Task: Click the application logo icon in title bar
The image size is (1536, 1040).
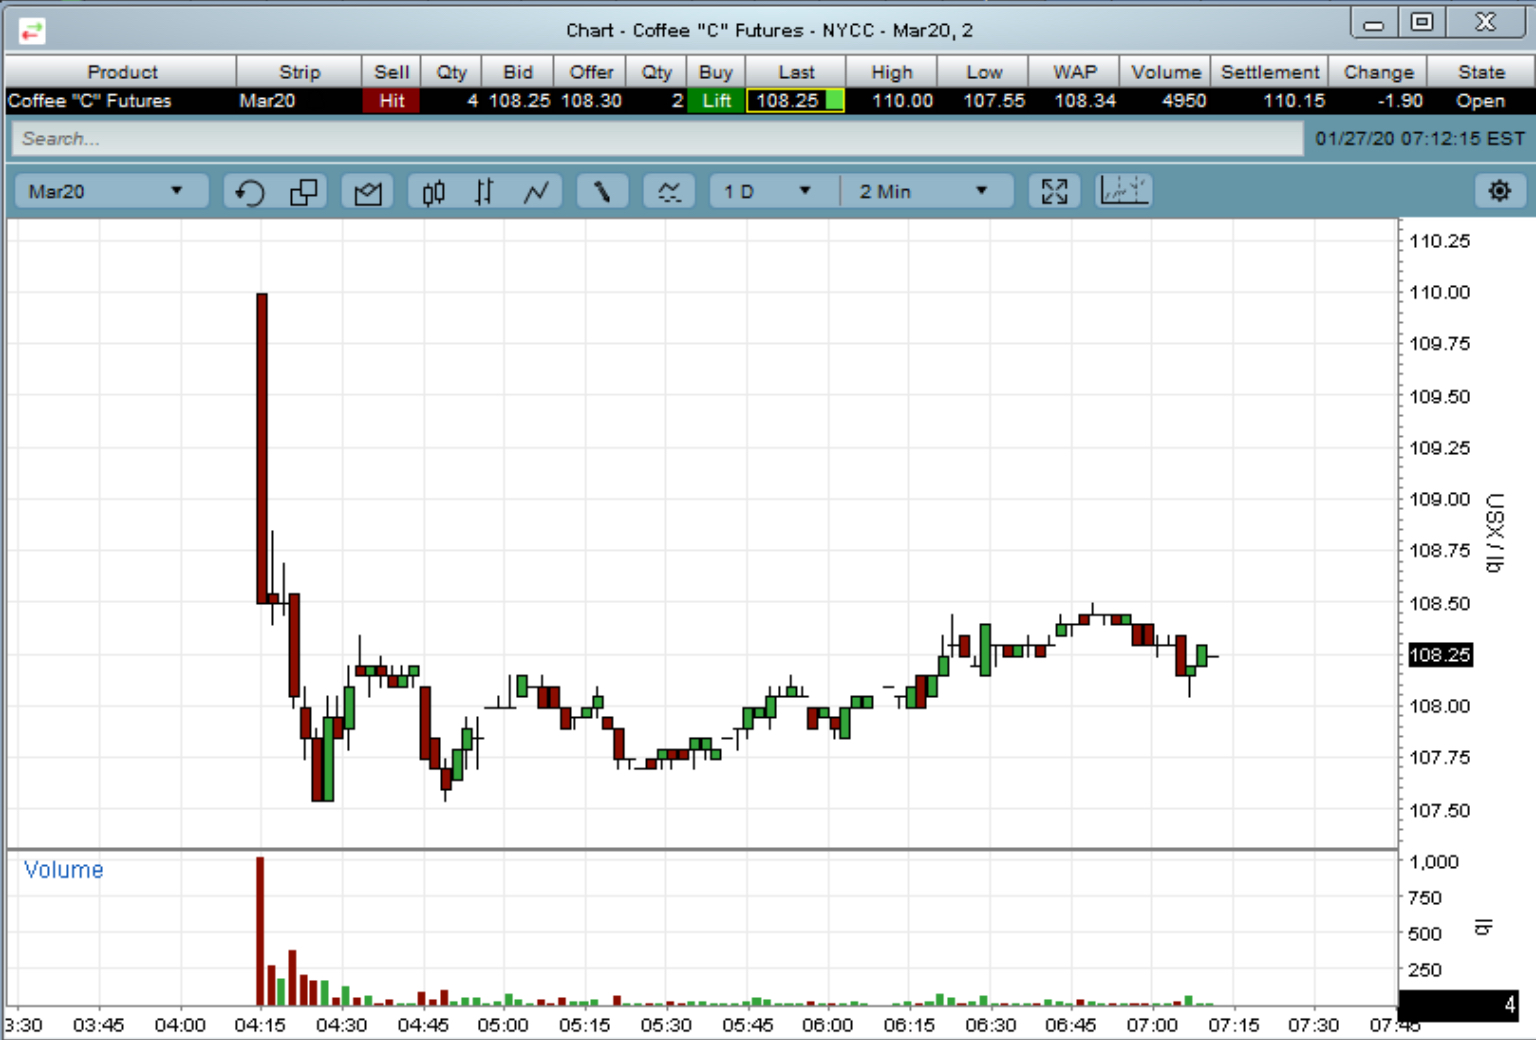Action: (x=32, y=31)
